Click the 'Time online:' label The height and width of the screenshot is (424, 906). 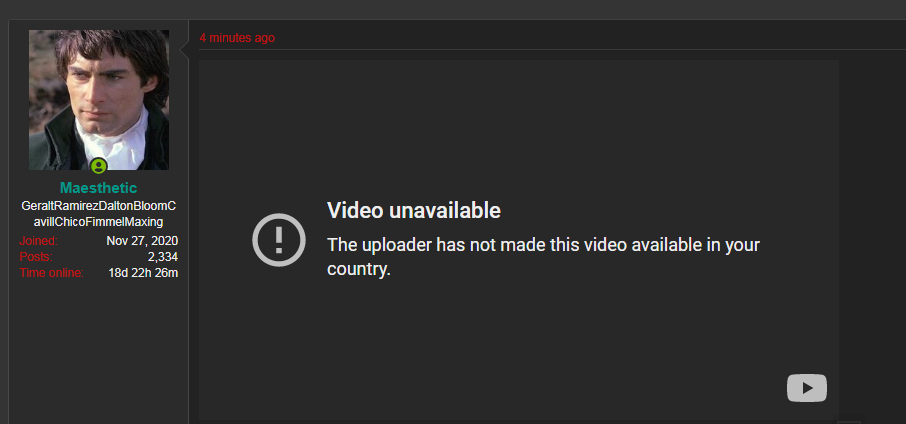click(x=51, y=273)
